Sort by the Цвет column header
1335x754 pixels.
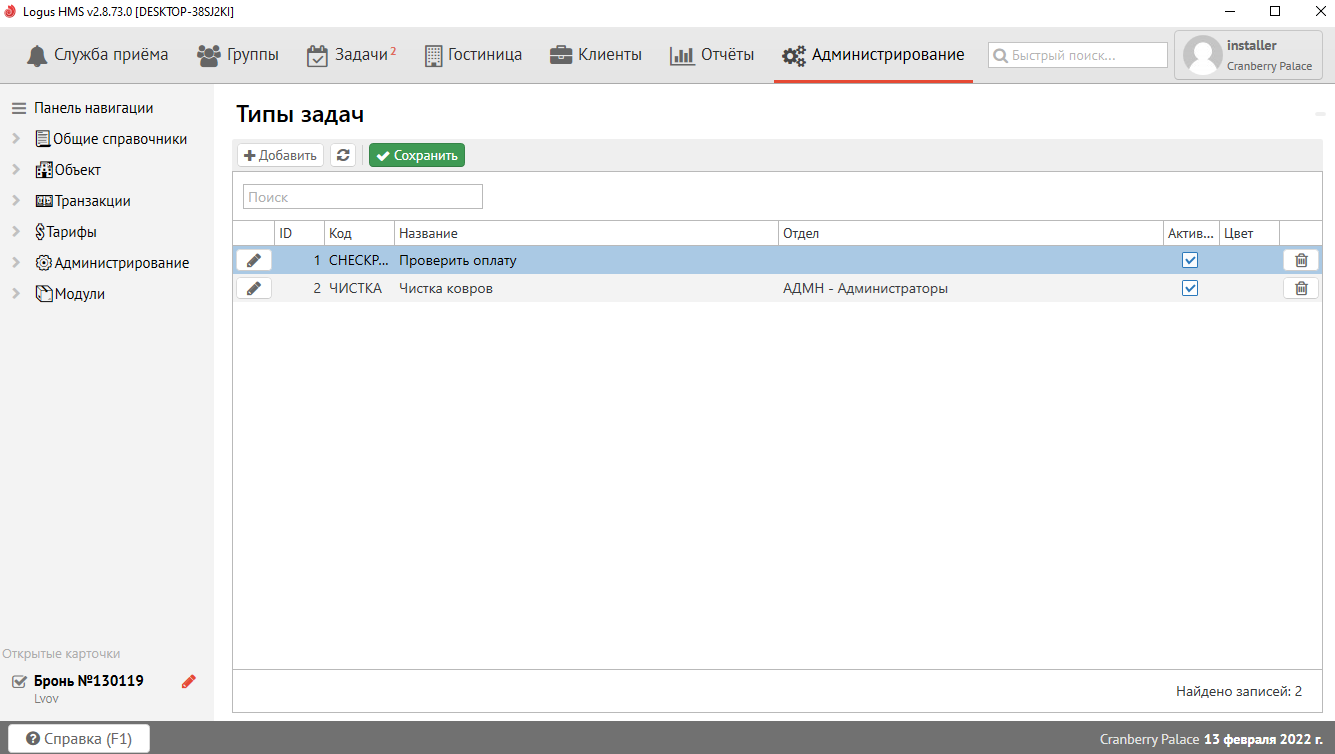click(x=1249, y=233)
